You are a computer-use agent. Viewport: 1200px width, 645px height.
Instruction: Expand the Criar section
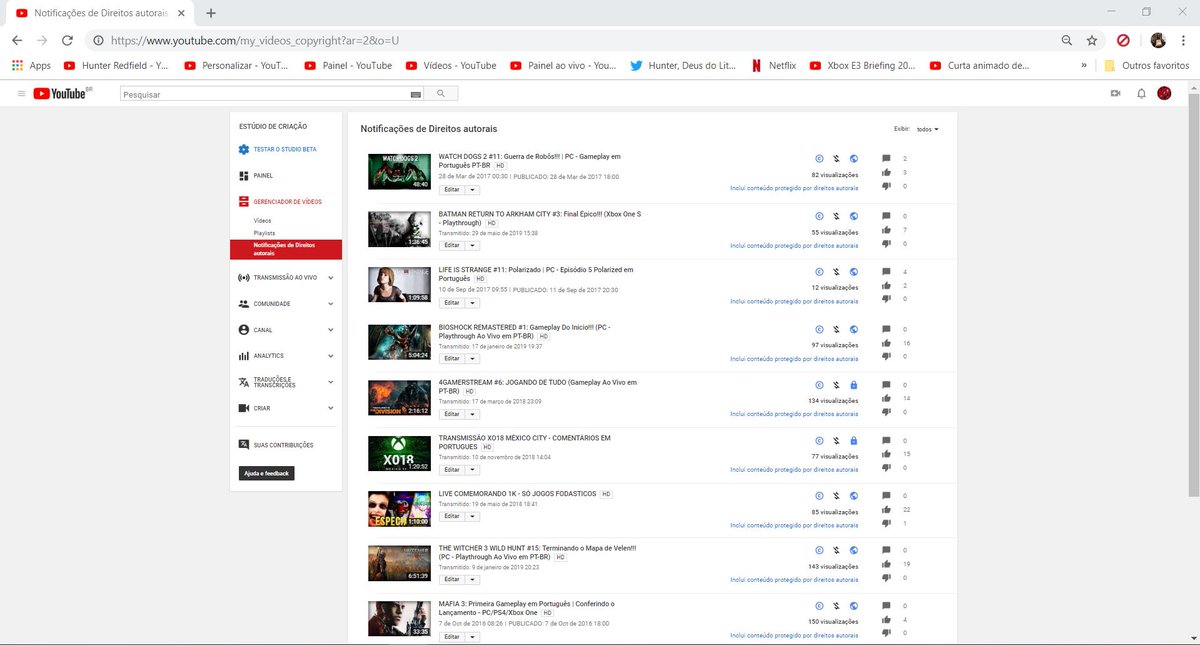330,408
